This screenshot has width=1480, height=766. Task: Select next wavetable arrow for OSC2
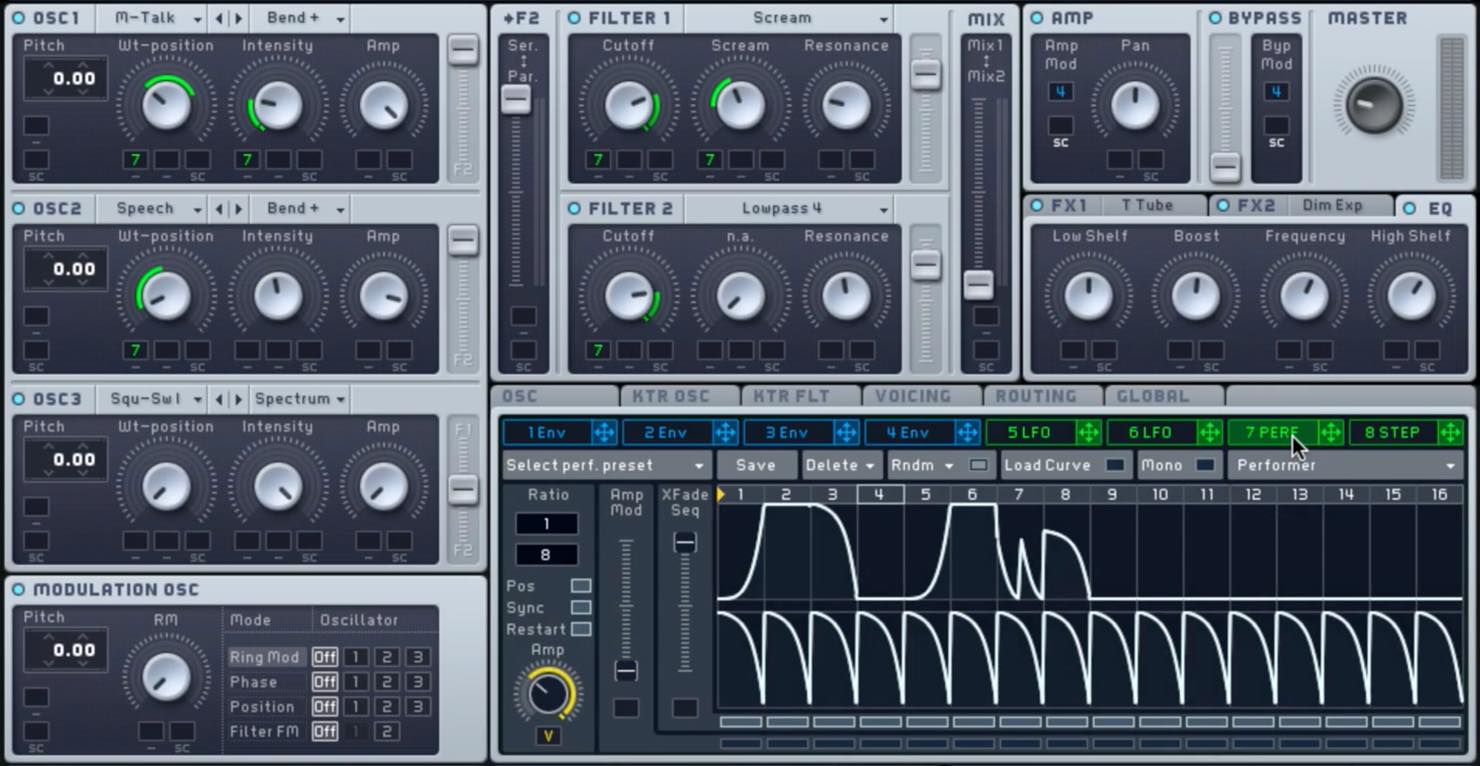238,209
